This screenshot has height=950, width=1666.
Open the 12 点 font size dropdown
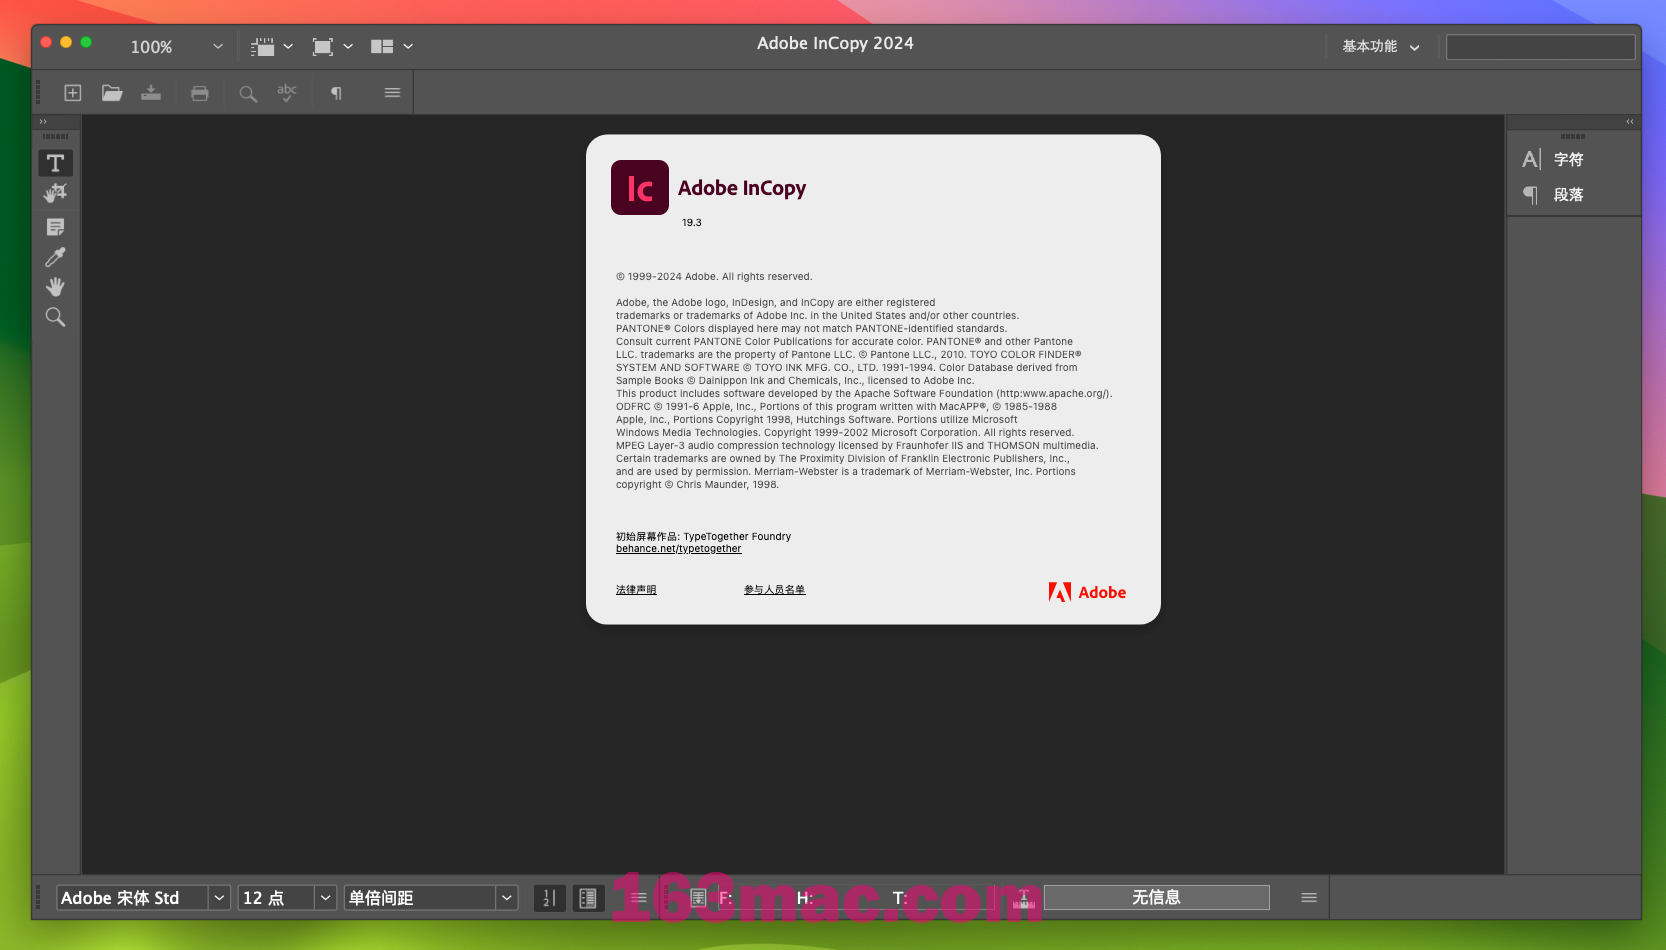coord(325,898)
